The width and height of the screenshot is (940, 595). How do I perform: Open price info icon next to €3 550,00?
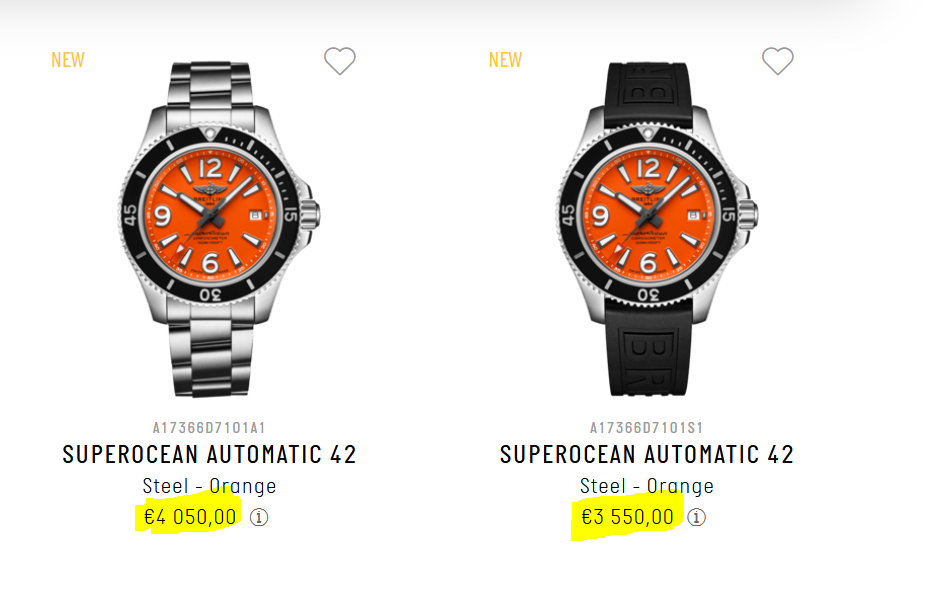point(696,517)
